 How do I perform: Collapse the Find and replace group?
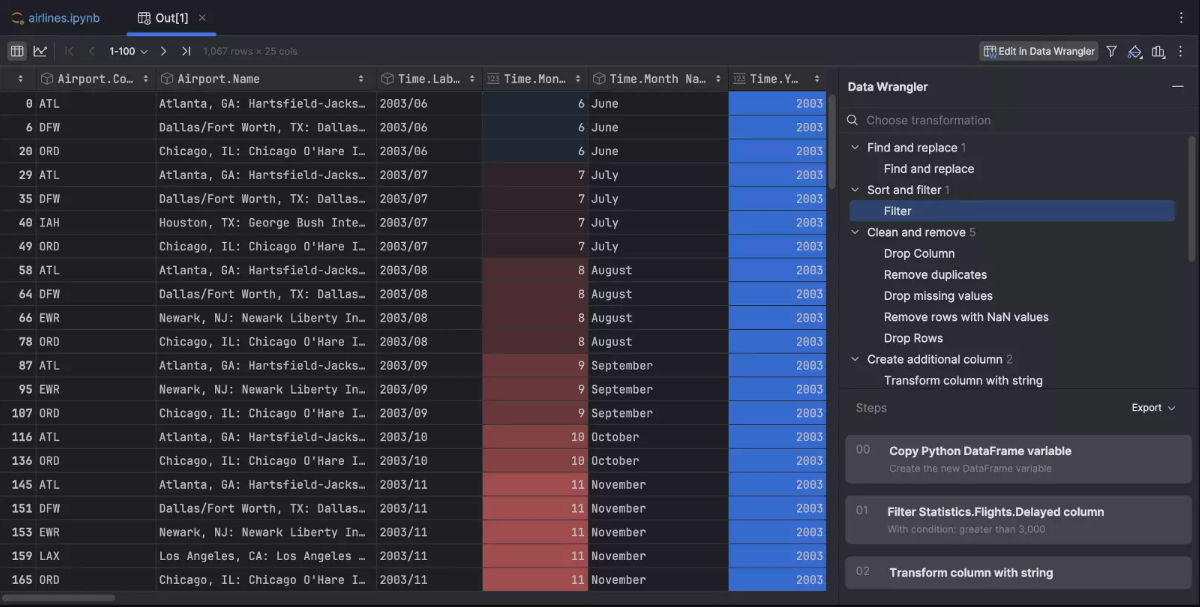(x=855, y=148)
